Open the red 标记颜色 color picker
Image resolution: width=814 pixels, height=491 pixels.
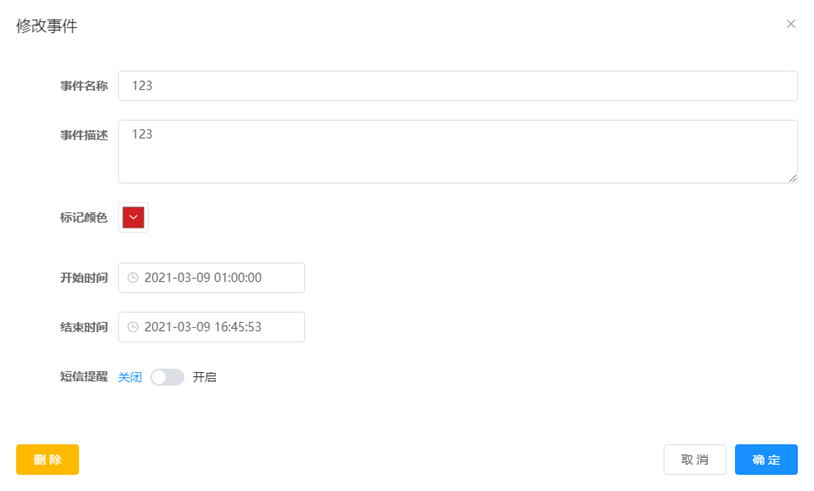(x=133, y=217)
